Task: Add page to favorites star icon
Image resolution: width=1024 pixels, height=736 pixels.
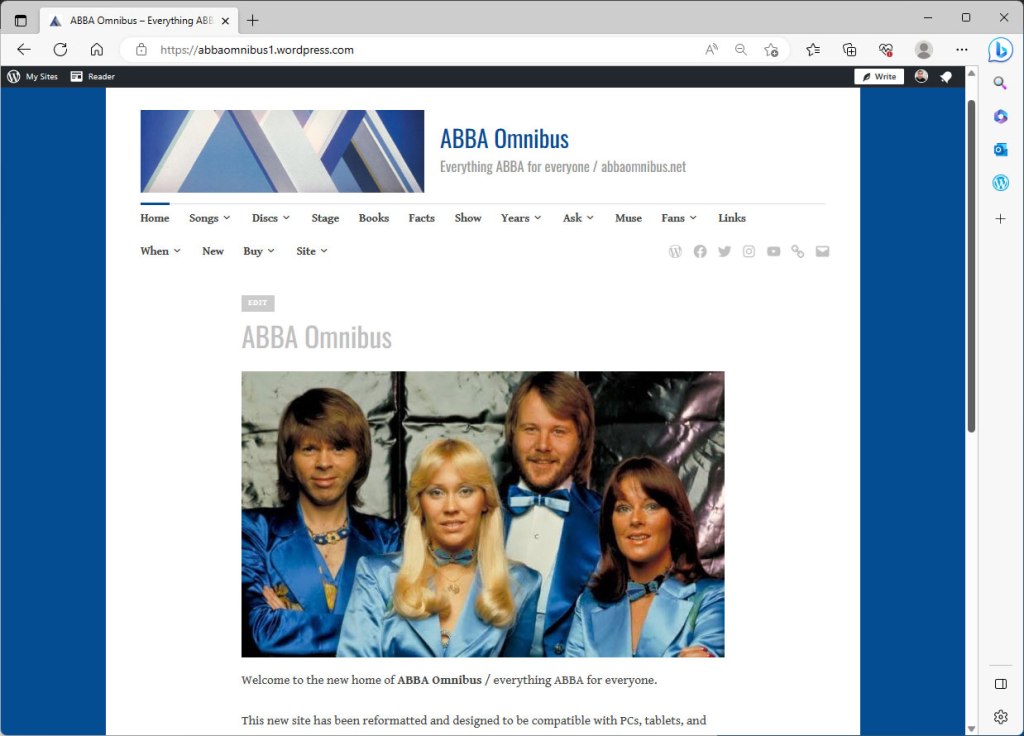Action: (x=771, y=50)
